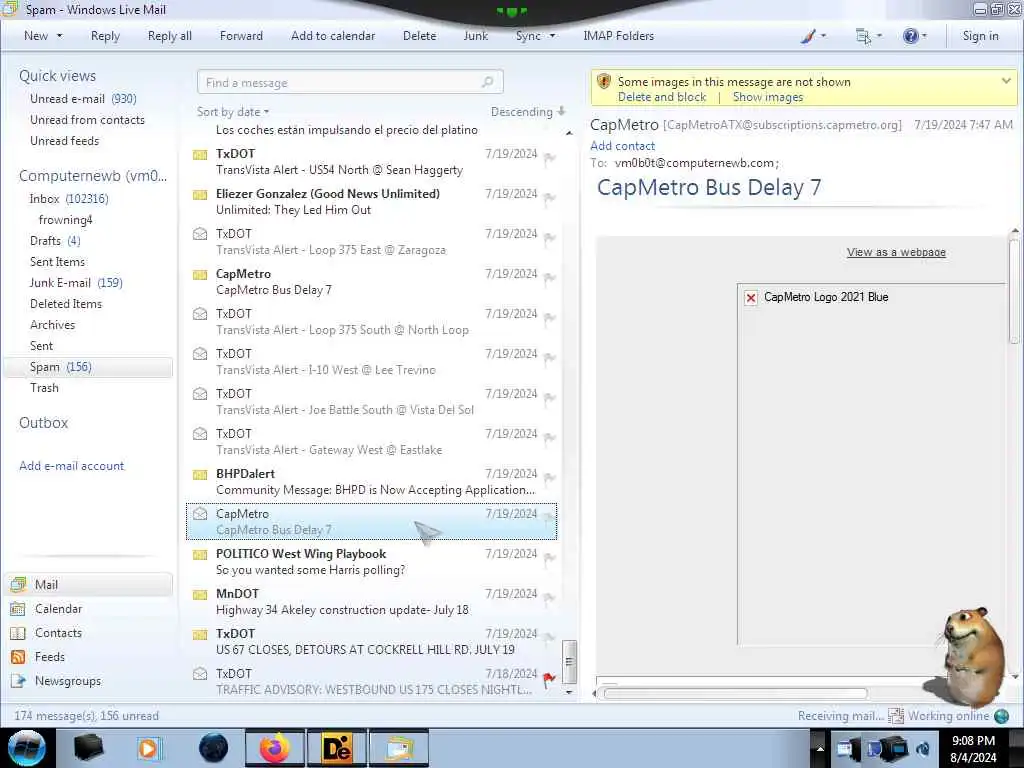Open the Inbox folder
This screenshot has width=1024, height=768.
coord(69,199)
